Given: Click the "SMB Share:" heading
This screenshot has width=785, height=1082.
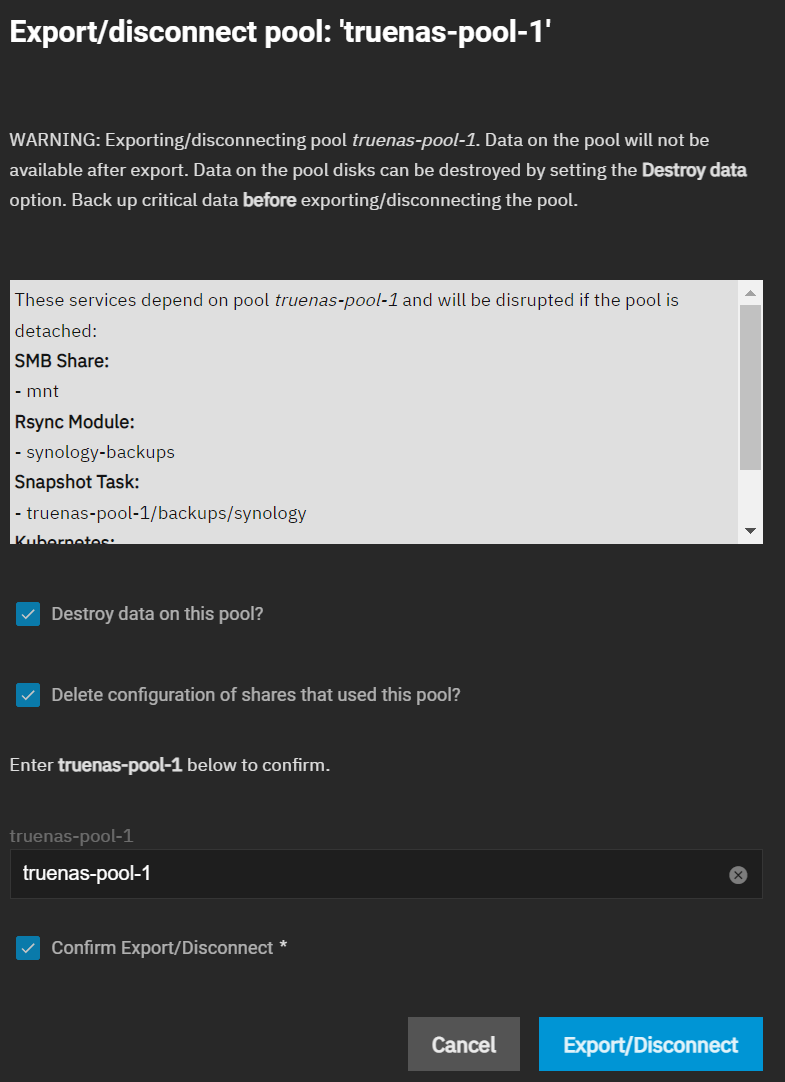Looking at the screenshot, I should (x=62, y=361).
